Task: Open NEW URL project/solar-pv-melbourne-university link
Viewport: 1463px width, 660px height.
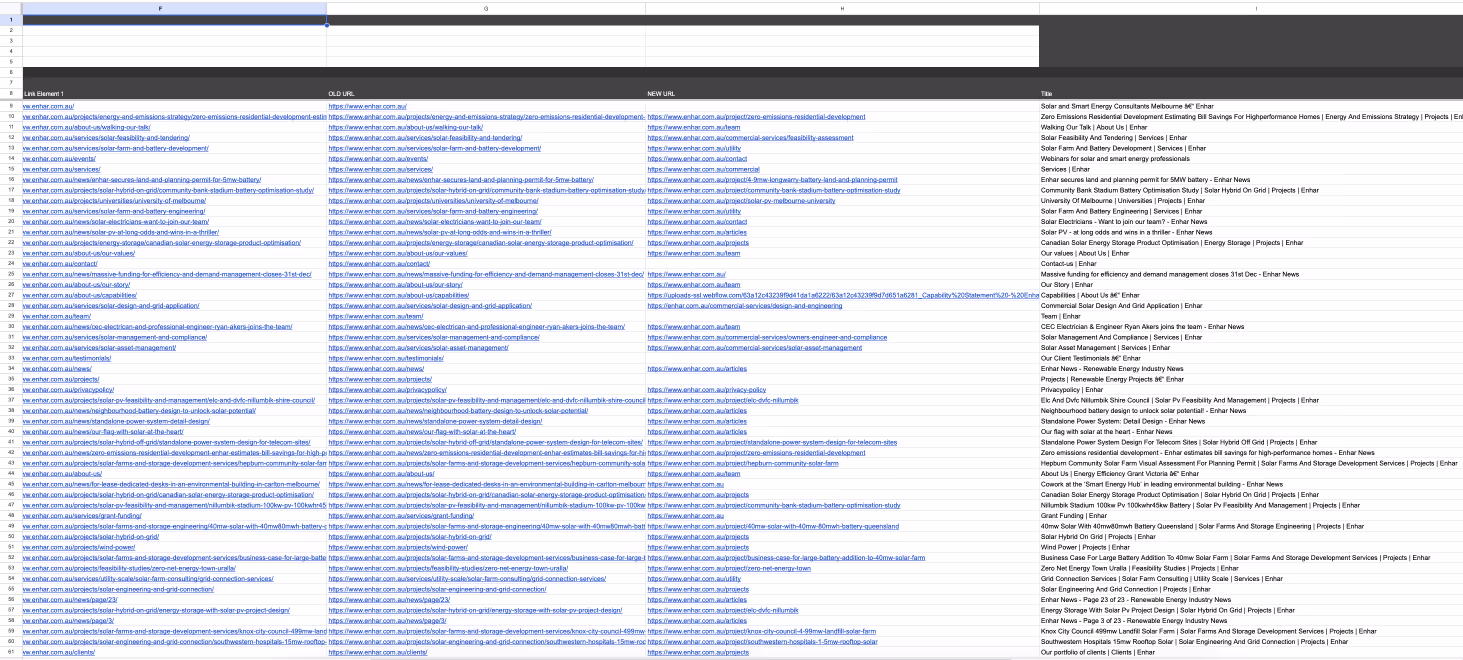Action: coord(741,200)
